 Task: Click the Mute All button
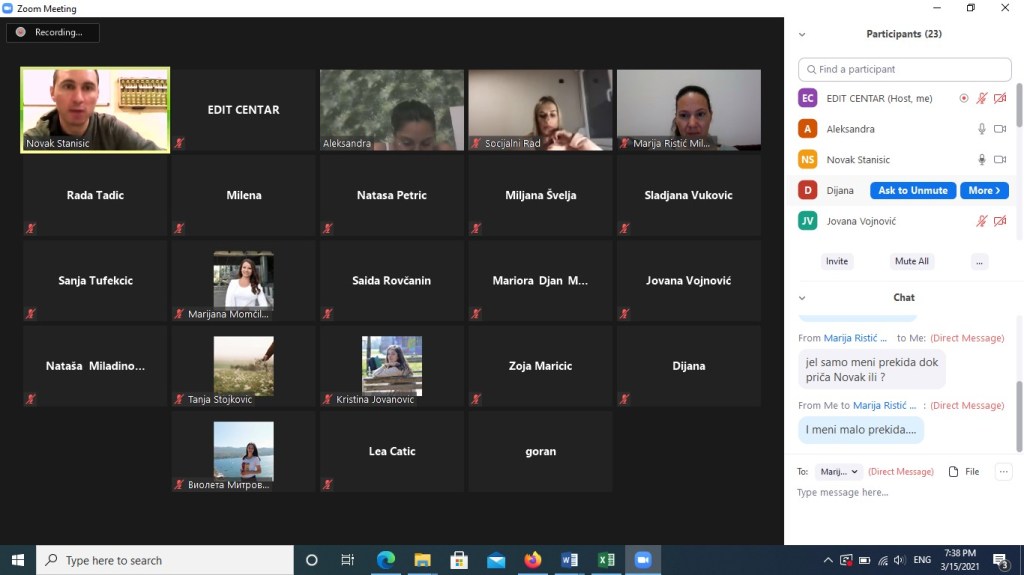pos(911,261)
